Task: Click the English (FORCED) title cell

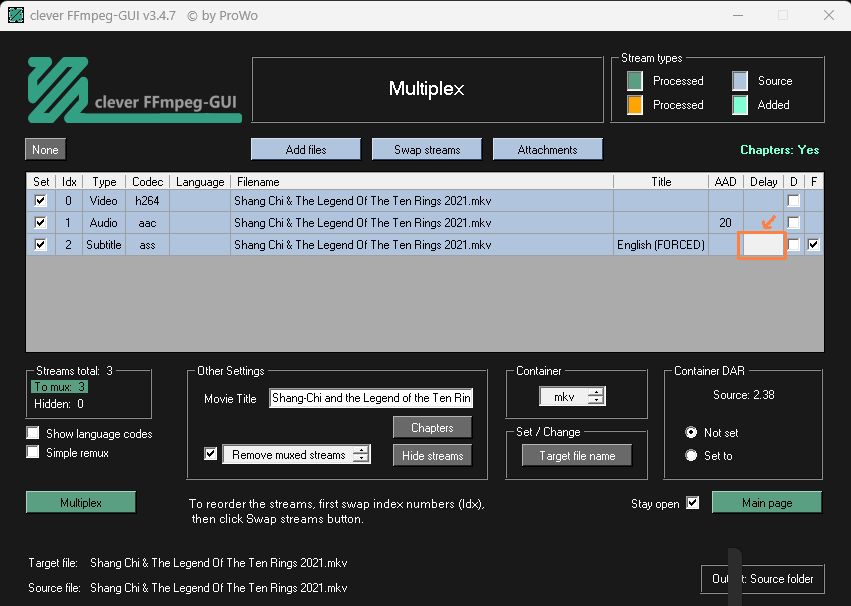Action: pos(661,245)
